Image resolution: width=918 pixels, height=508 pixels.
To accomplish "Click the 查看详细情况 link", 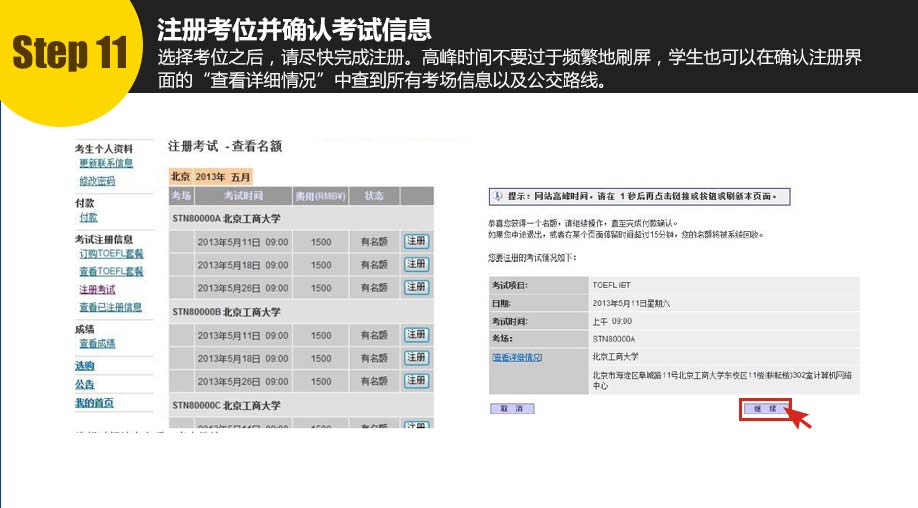I will [x=517, y=357].
